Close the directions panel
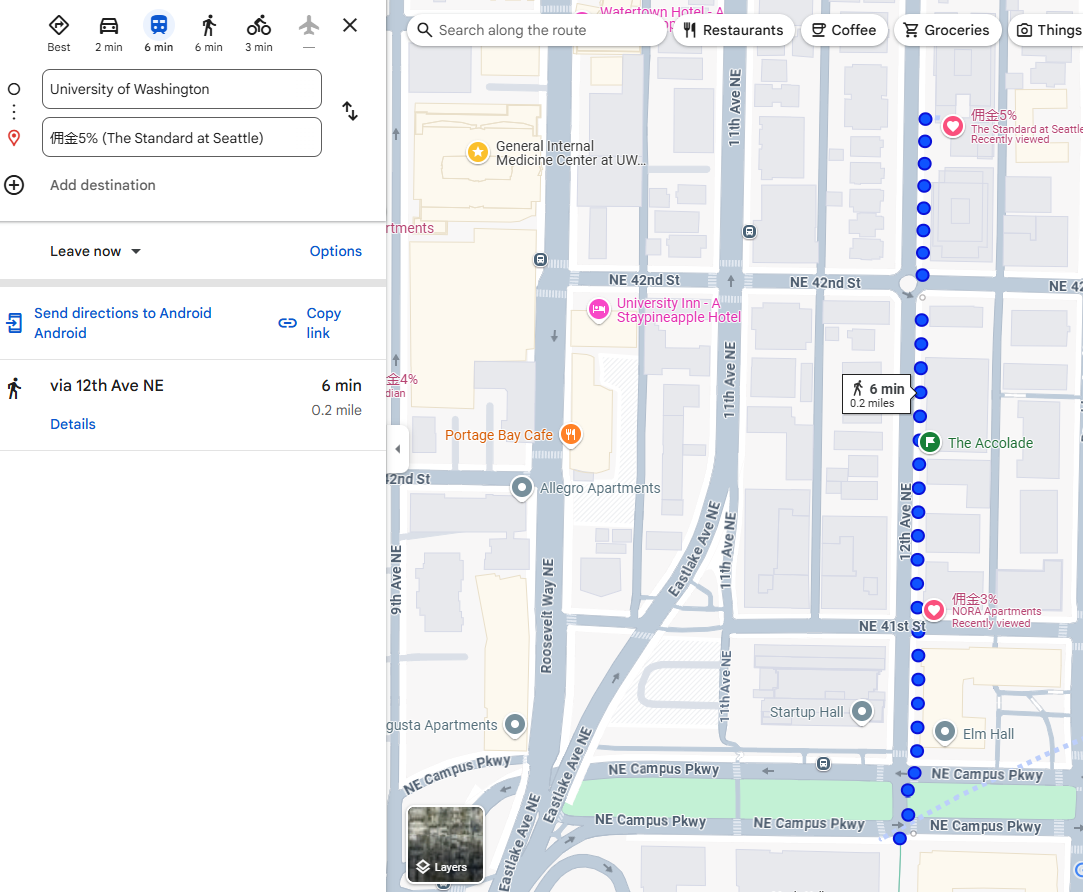 350,25
